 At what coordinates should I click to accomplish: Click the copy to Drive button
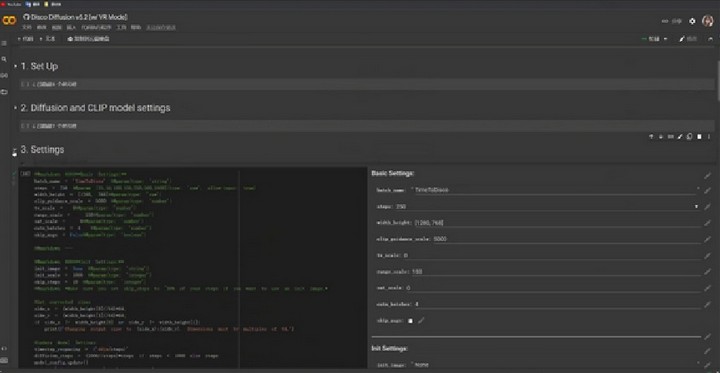click(89, 39)
